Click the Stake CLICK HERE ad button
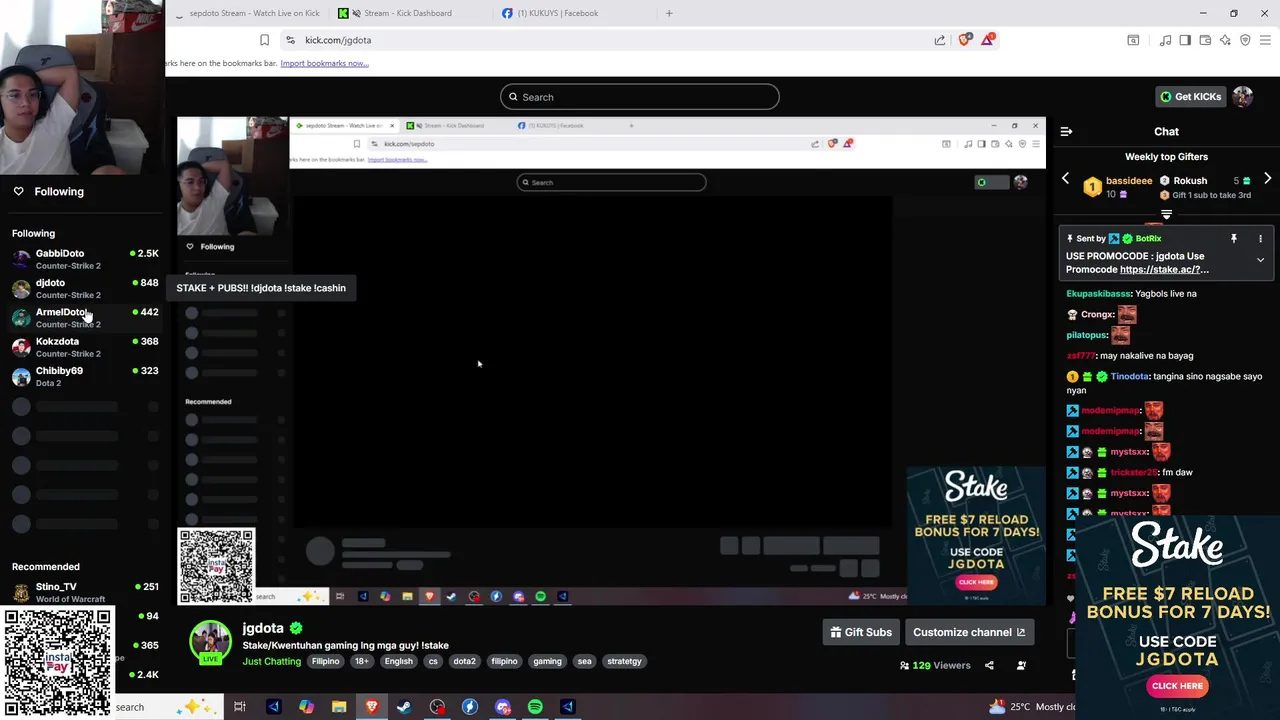Image resolution: width=1280 pixels, height=720 pixels. pyautogui.click(x=1177, y=686)
